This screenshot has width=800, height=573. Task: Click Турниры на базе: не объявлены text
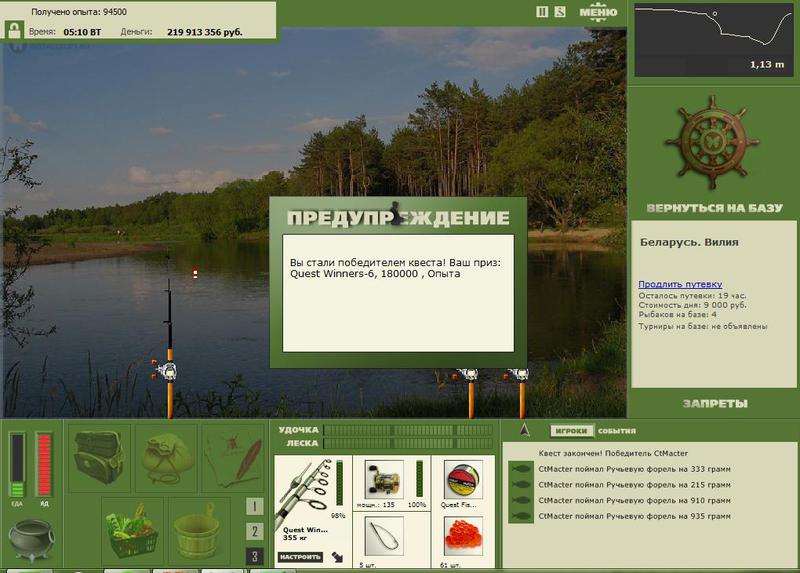703,326
